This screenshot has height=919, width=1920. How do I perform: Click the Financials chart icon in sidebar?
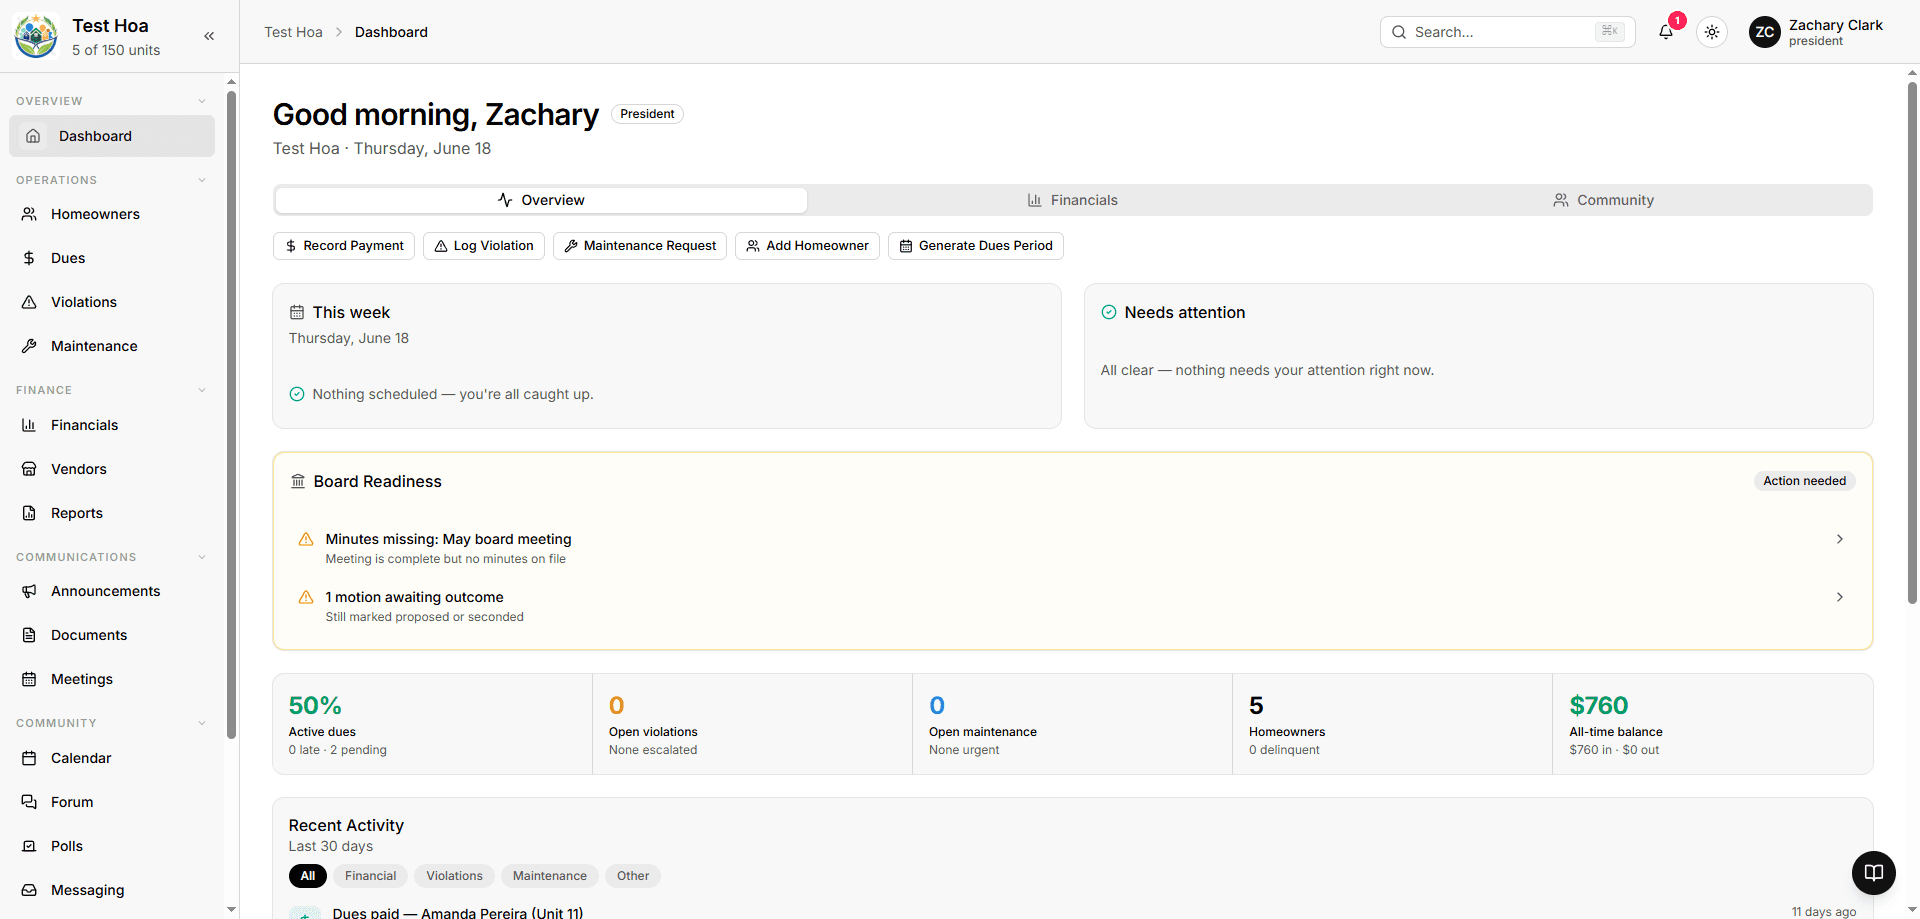[x=29, y=425]
